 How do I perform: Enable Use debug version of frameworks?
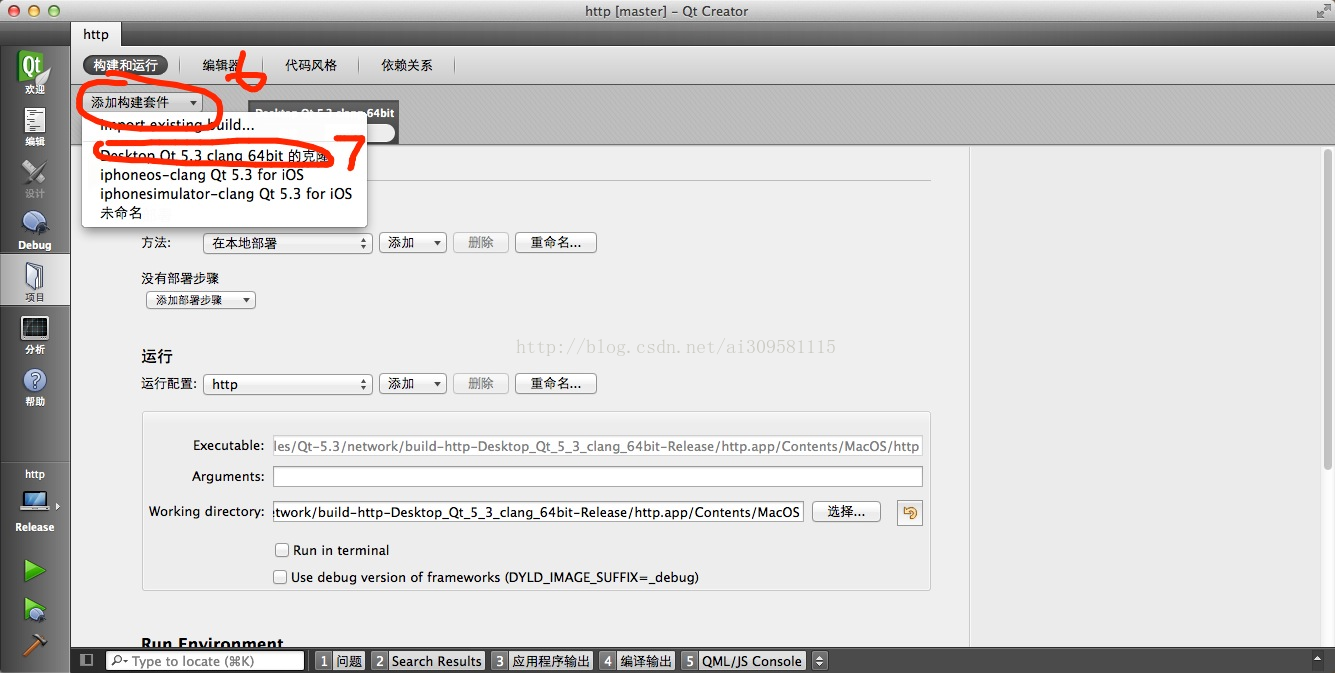pos(281,577)
